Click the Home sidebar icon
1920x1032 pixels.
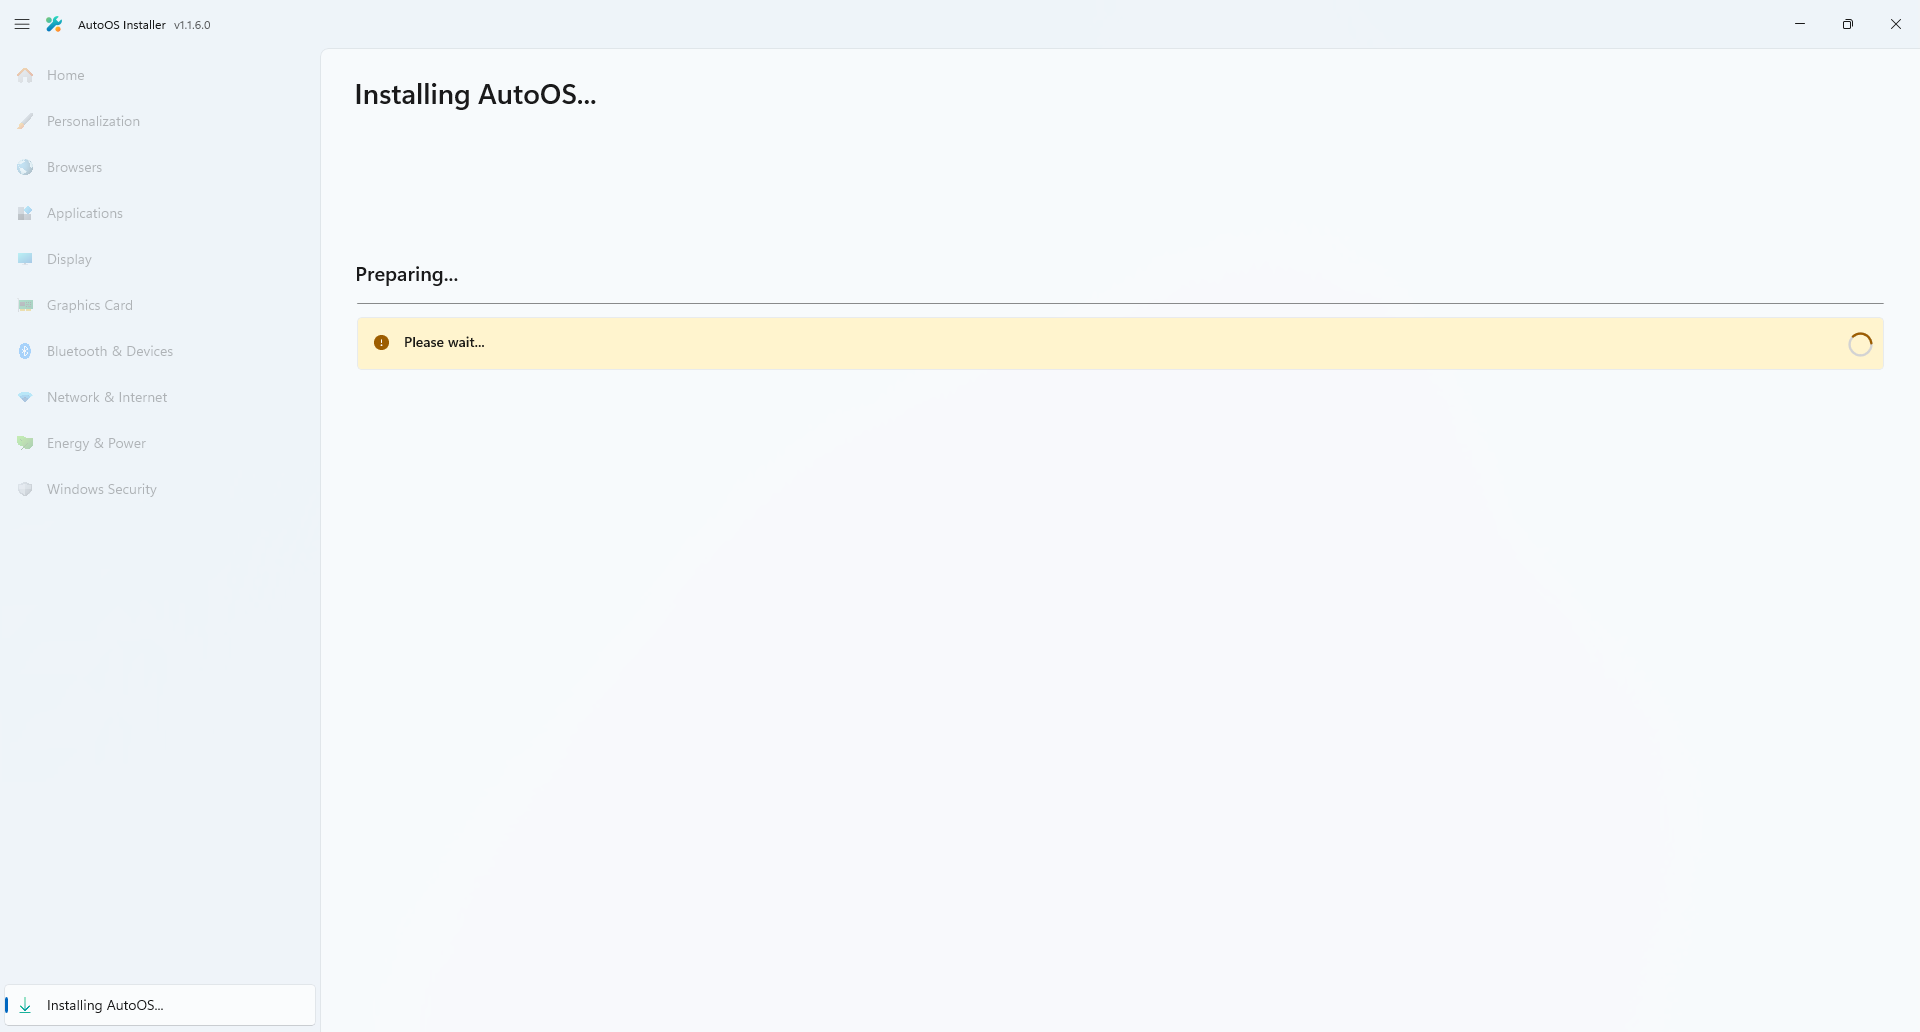[x=25, y=75]
